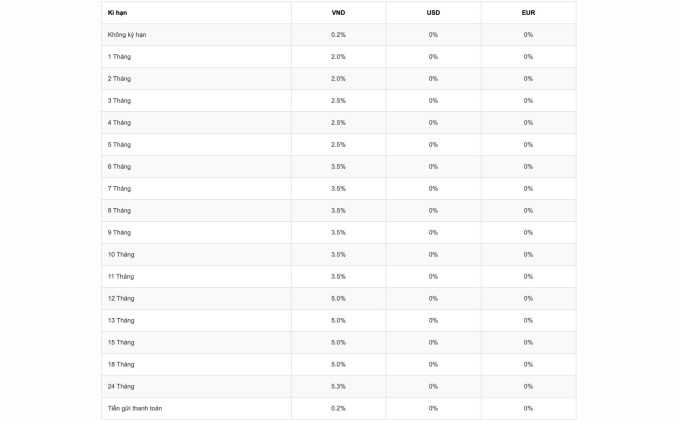Select the Tiền gửi thanh toán row label
The image size is (680, 423).
click(x=135, y=409)
